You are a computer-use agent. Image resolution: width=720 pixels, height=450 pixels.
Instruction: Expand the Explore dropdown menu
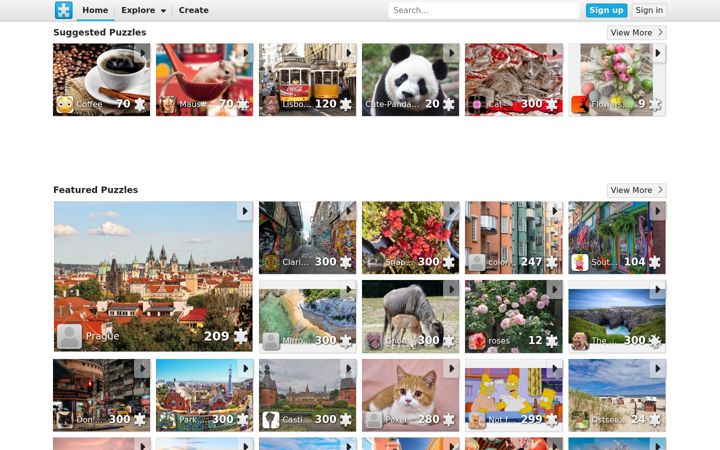[x=143, y=10]
